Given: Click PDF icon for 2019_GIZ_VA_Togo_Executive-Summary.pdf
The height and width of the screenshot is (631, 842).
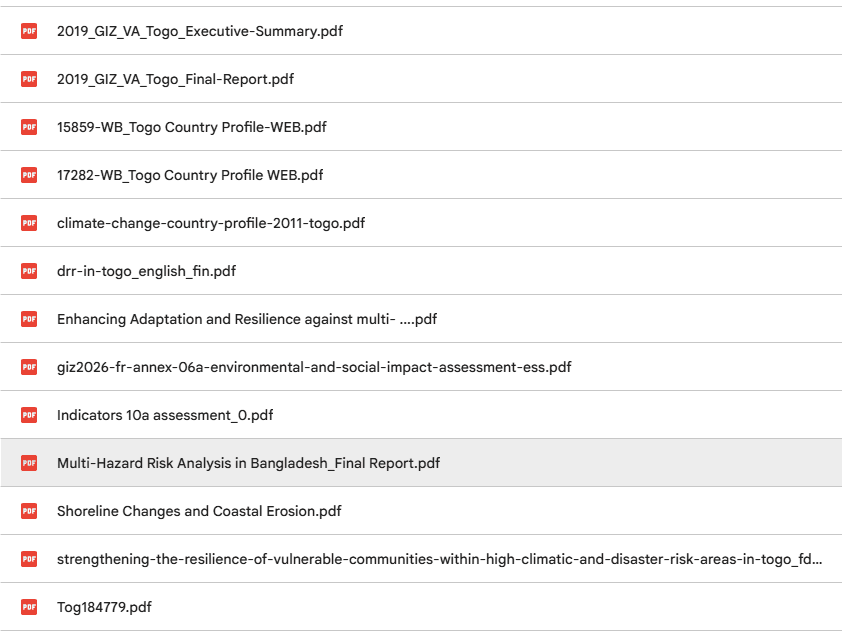Looking at the screenshot, I should [29, 31].
